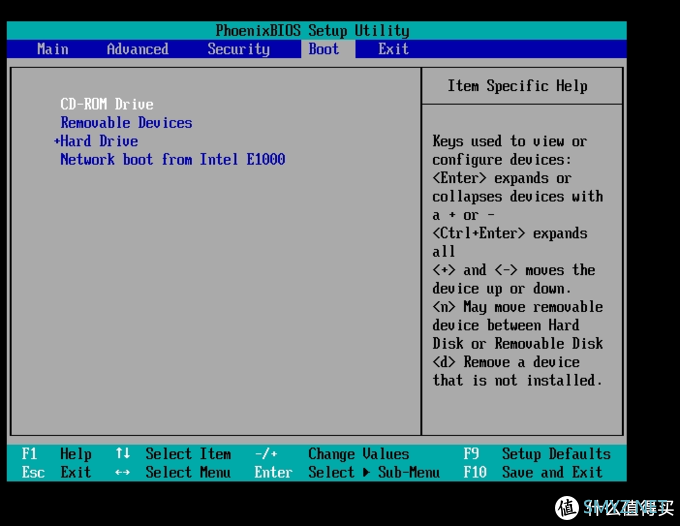
Task: Click F9 Setup Defaults hint
Action: click(537, 454)
